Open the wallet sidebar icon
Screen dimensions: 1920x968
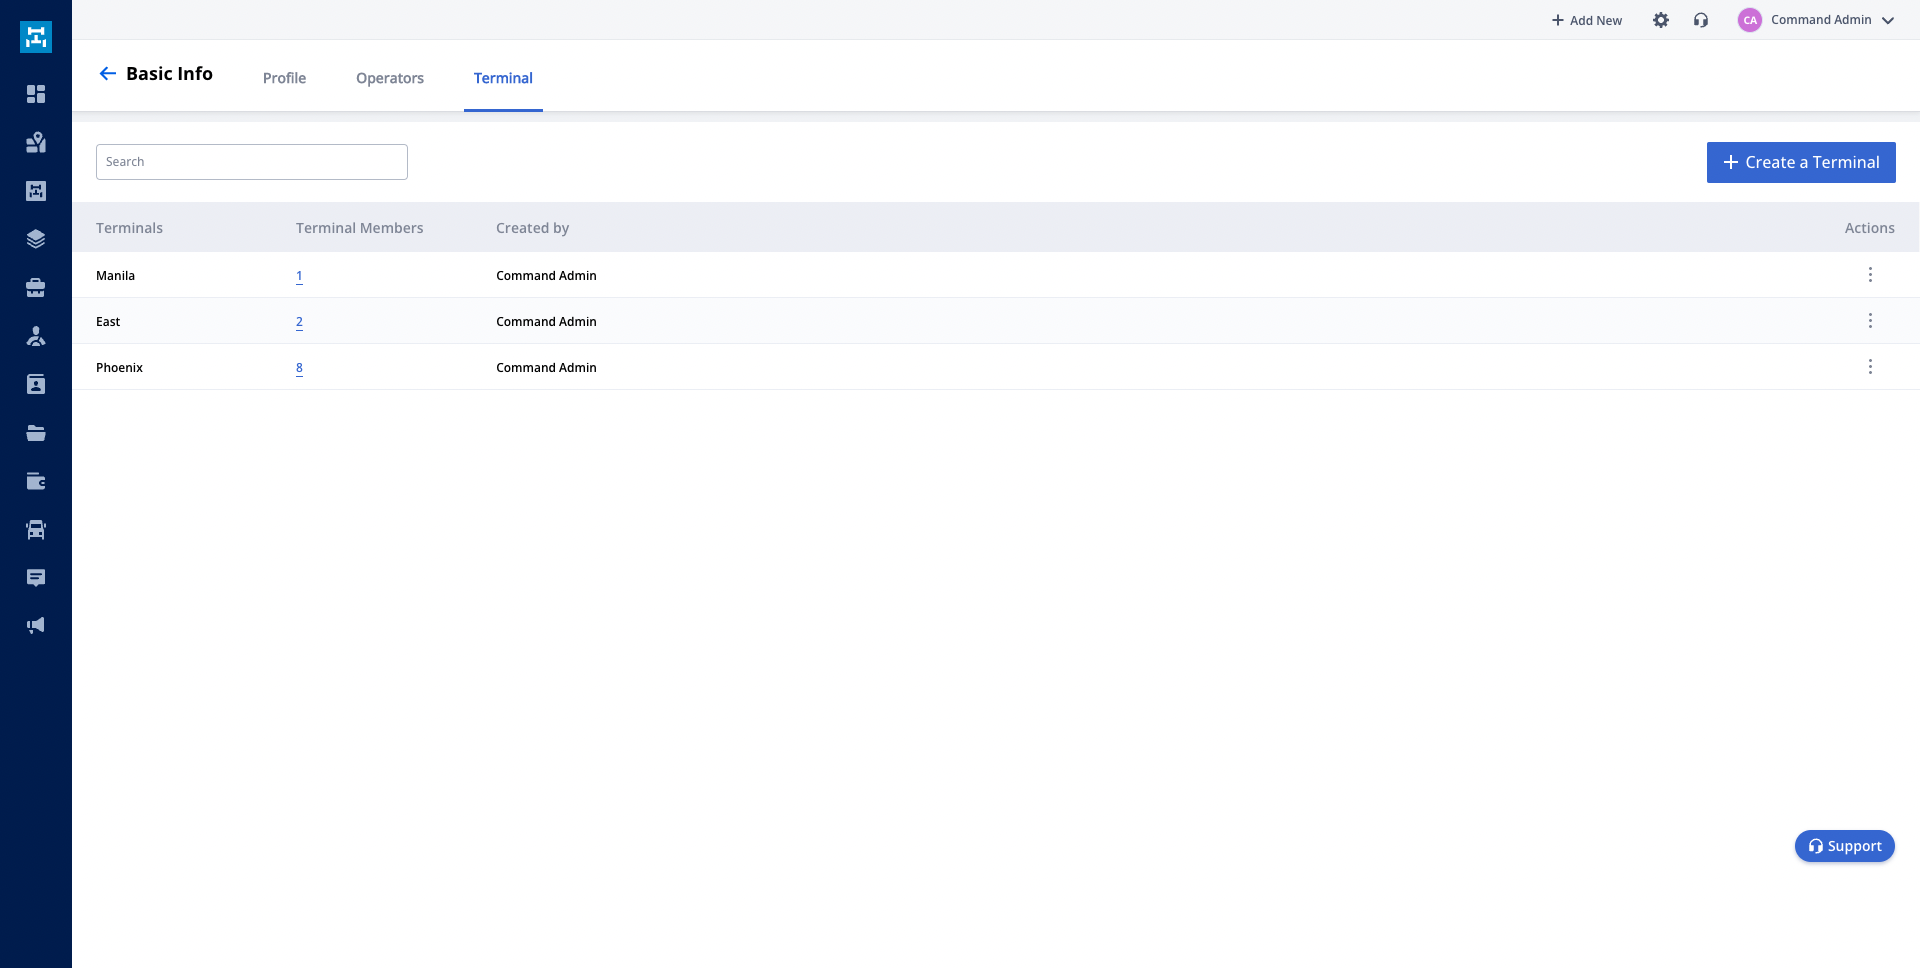[36, 481]
